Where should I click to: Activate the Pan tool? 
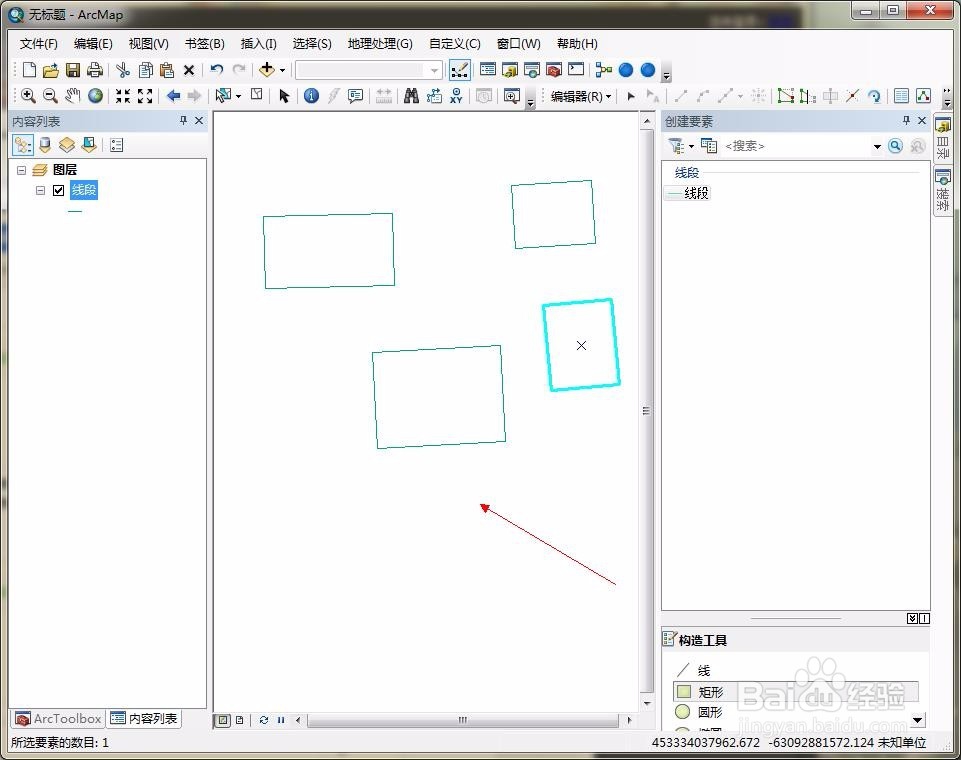pos(71,95)
